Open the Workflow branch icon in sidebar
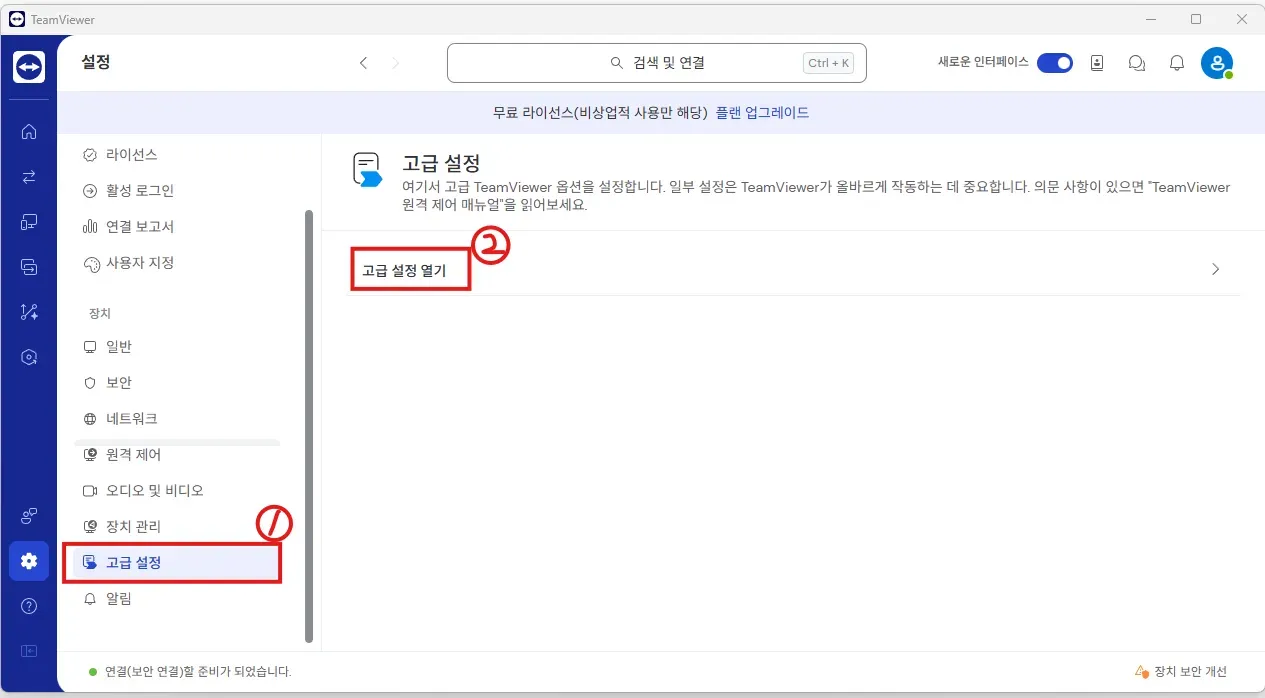Viewport: 1265px width, 698px height. tap(29, 312)
